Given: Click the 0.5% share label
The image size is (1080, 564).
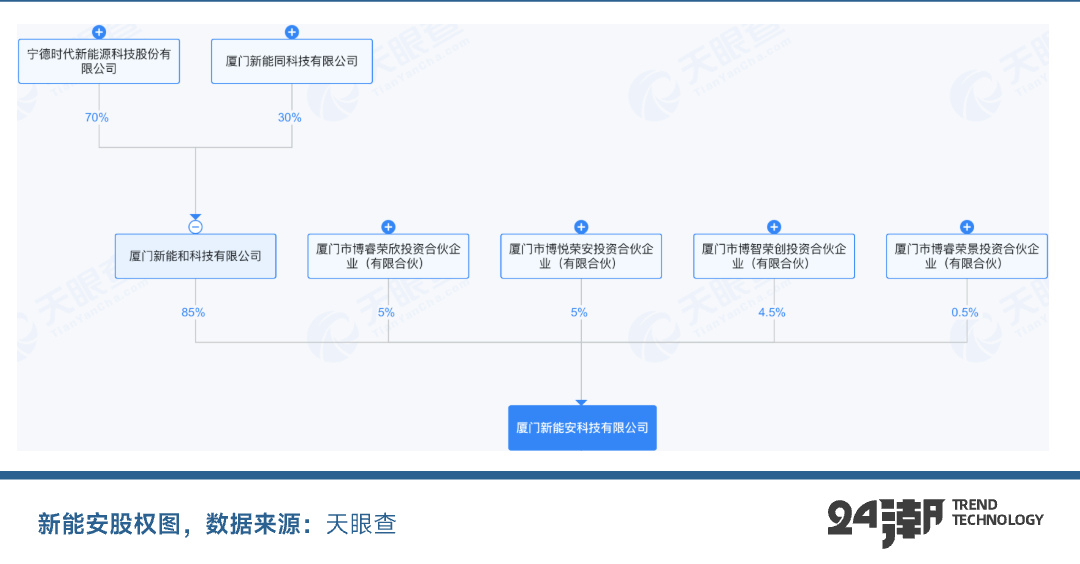Looking at the screenshot, I should click(964, 313).
